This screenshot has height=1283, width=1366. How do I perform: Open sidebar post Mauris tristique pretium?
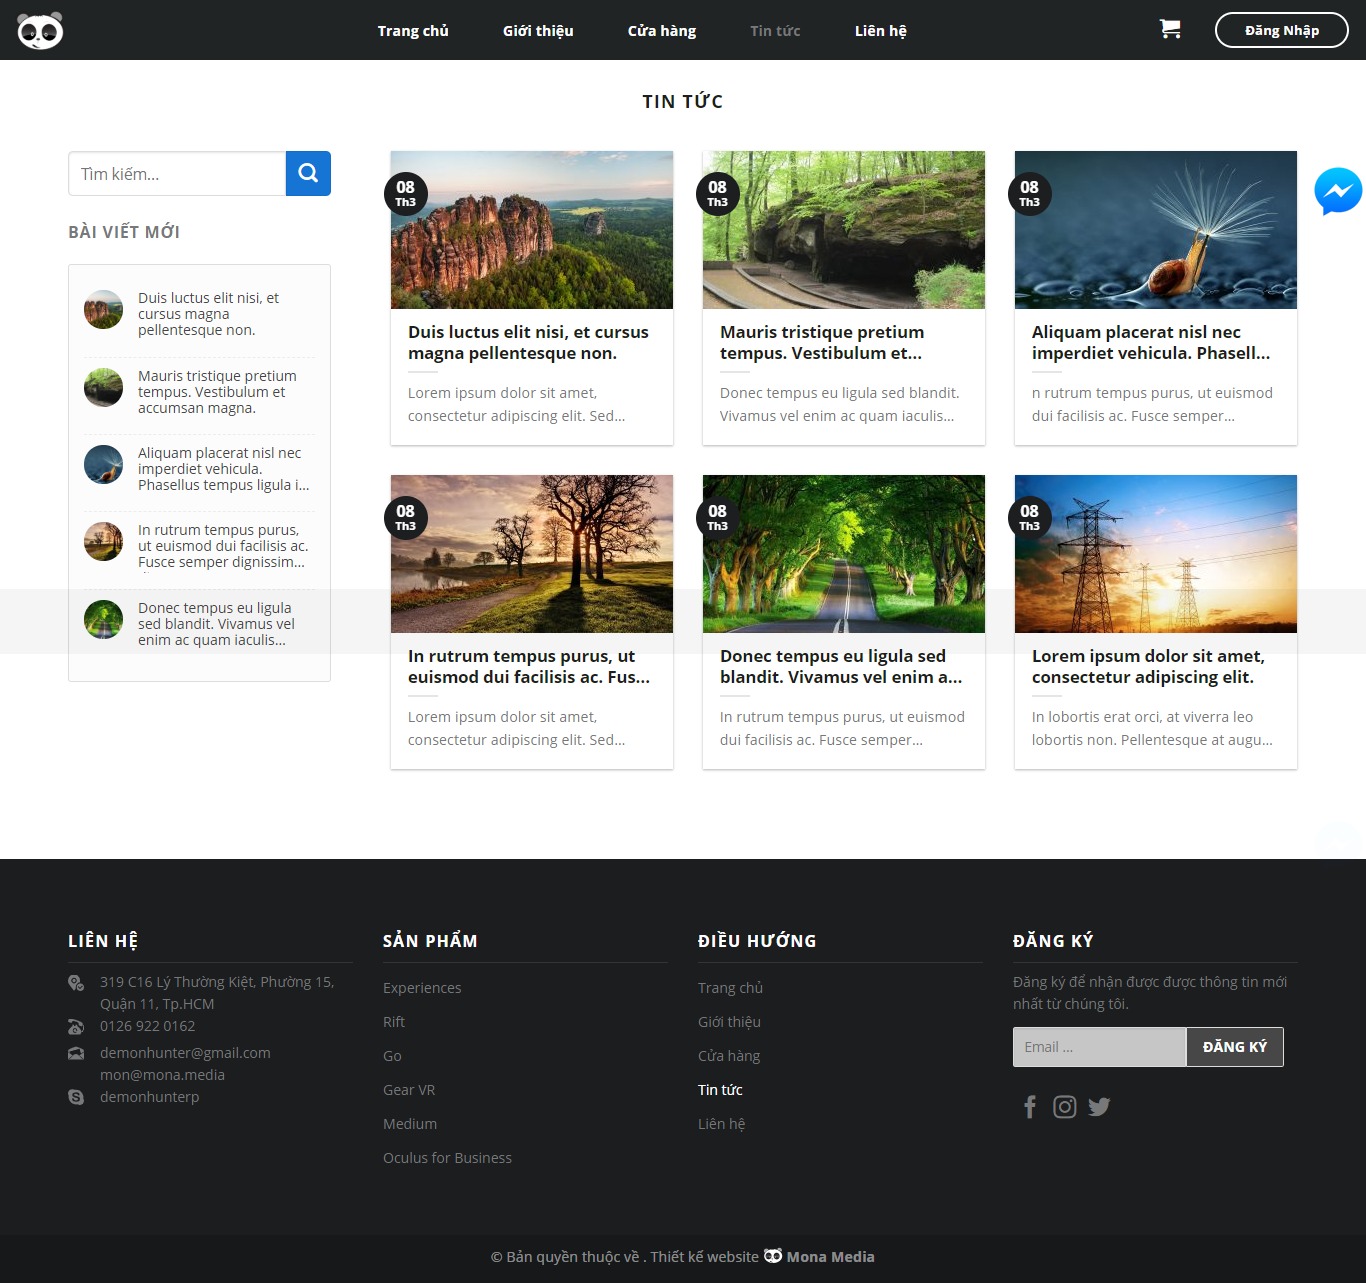[217, 392]
